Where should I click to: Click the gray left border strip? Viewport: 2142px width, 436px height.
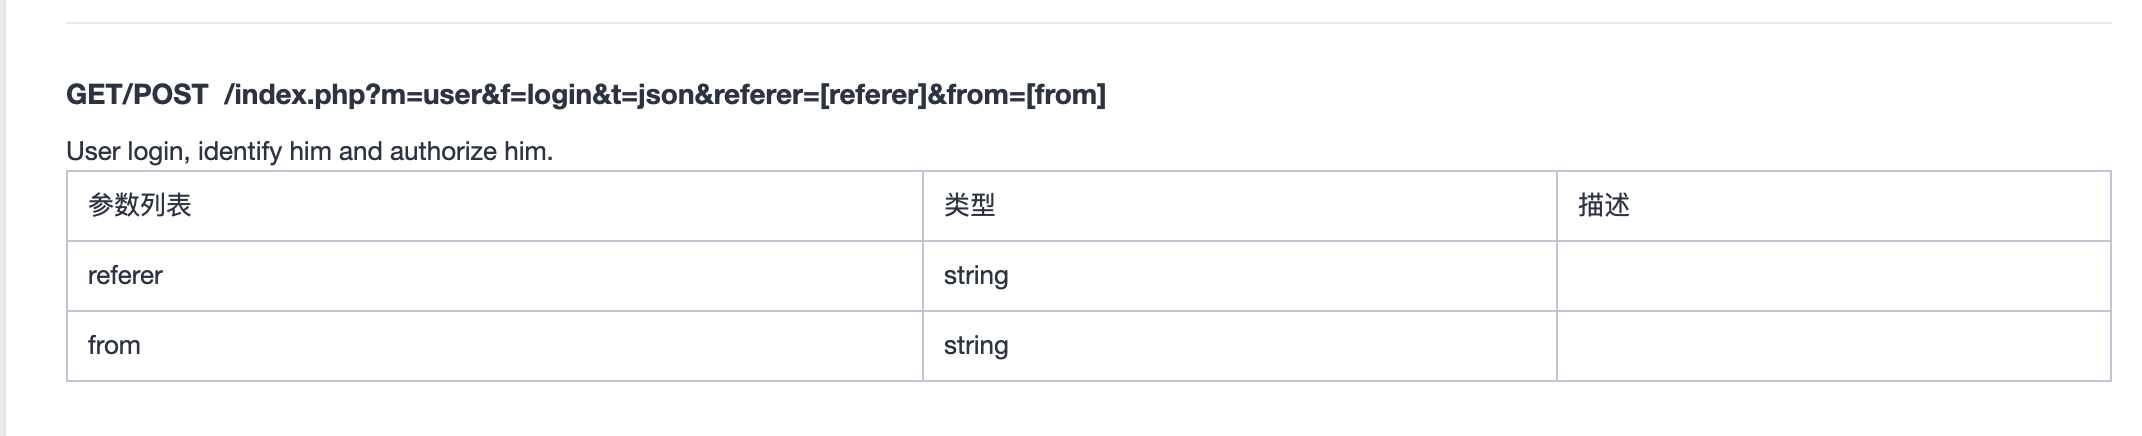(3, 218)
